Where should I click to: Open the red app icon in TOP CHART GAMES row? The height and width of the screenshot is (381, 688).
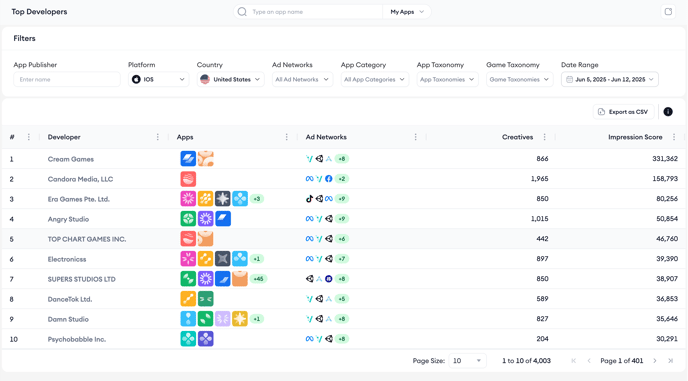(x=188, y=239)
